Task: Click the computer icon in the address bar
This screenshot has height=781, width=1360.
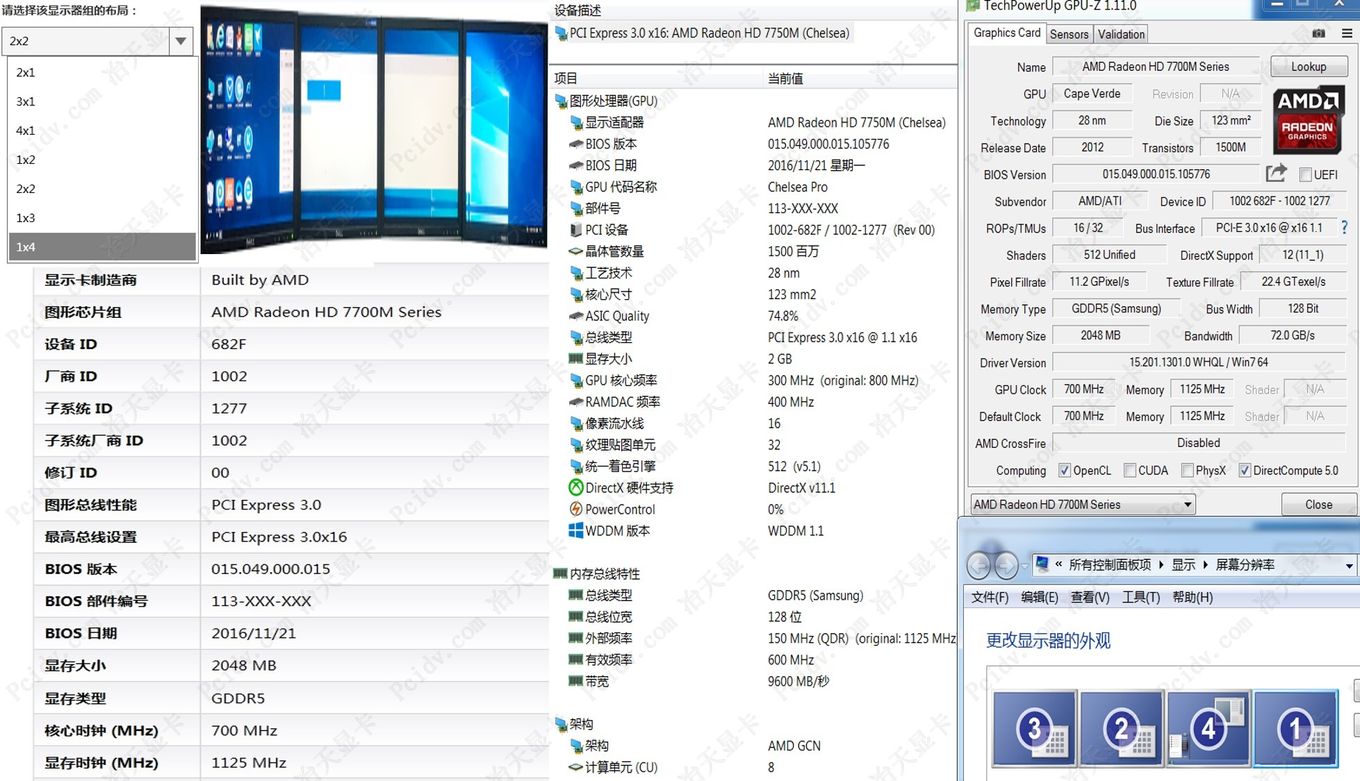Action: pos(1042,564)
